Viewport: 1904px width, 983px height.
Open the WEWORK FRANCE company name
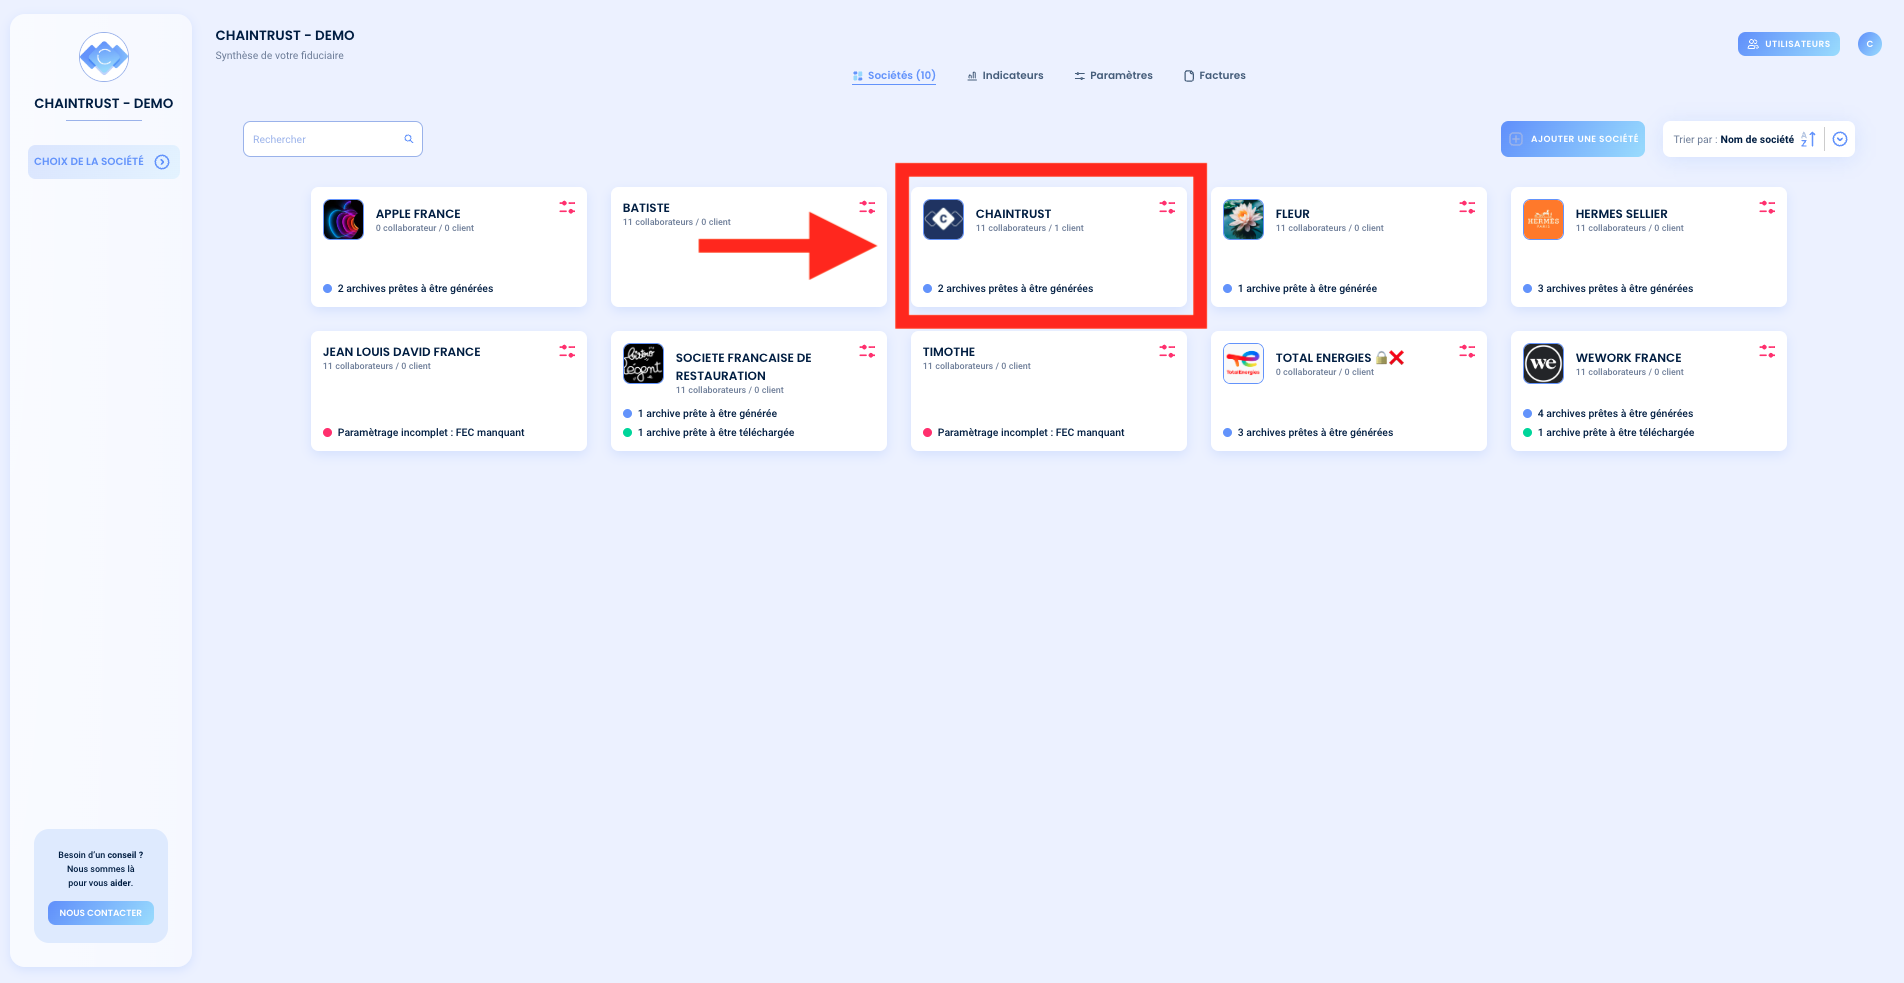tap(1628, 358)
